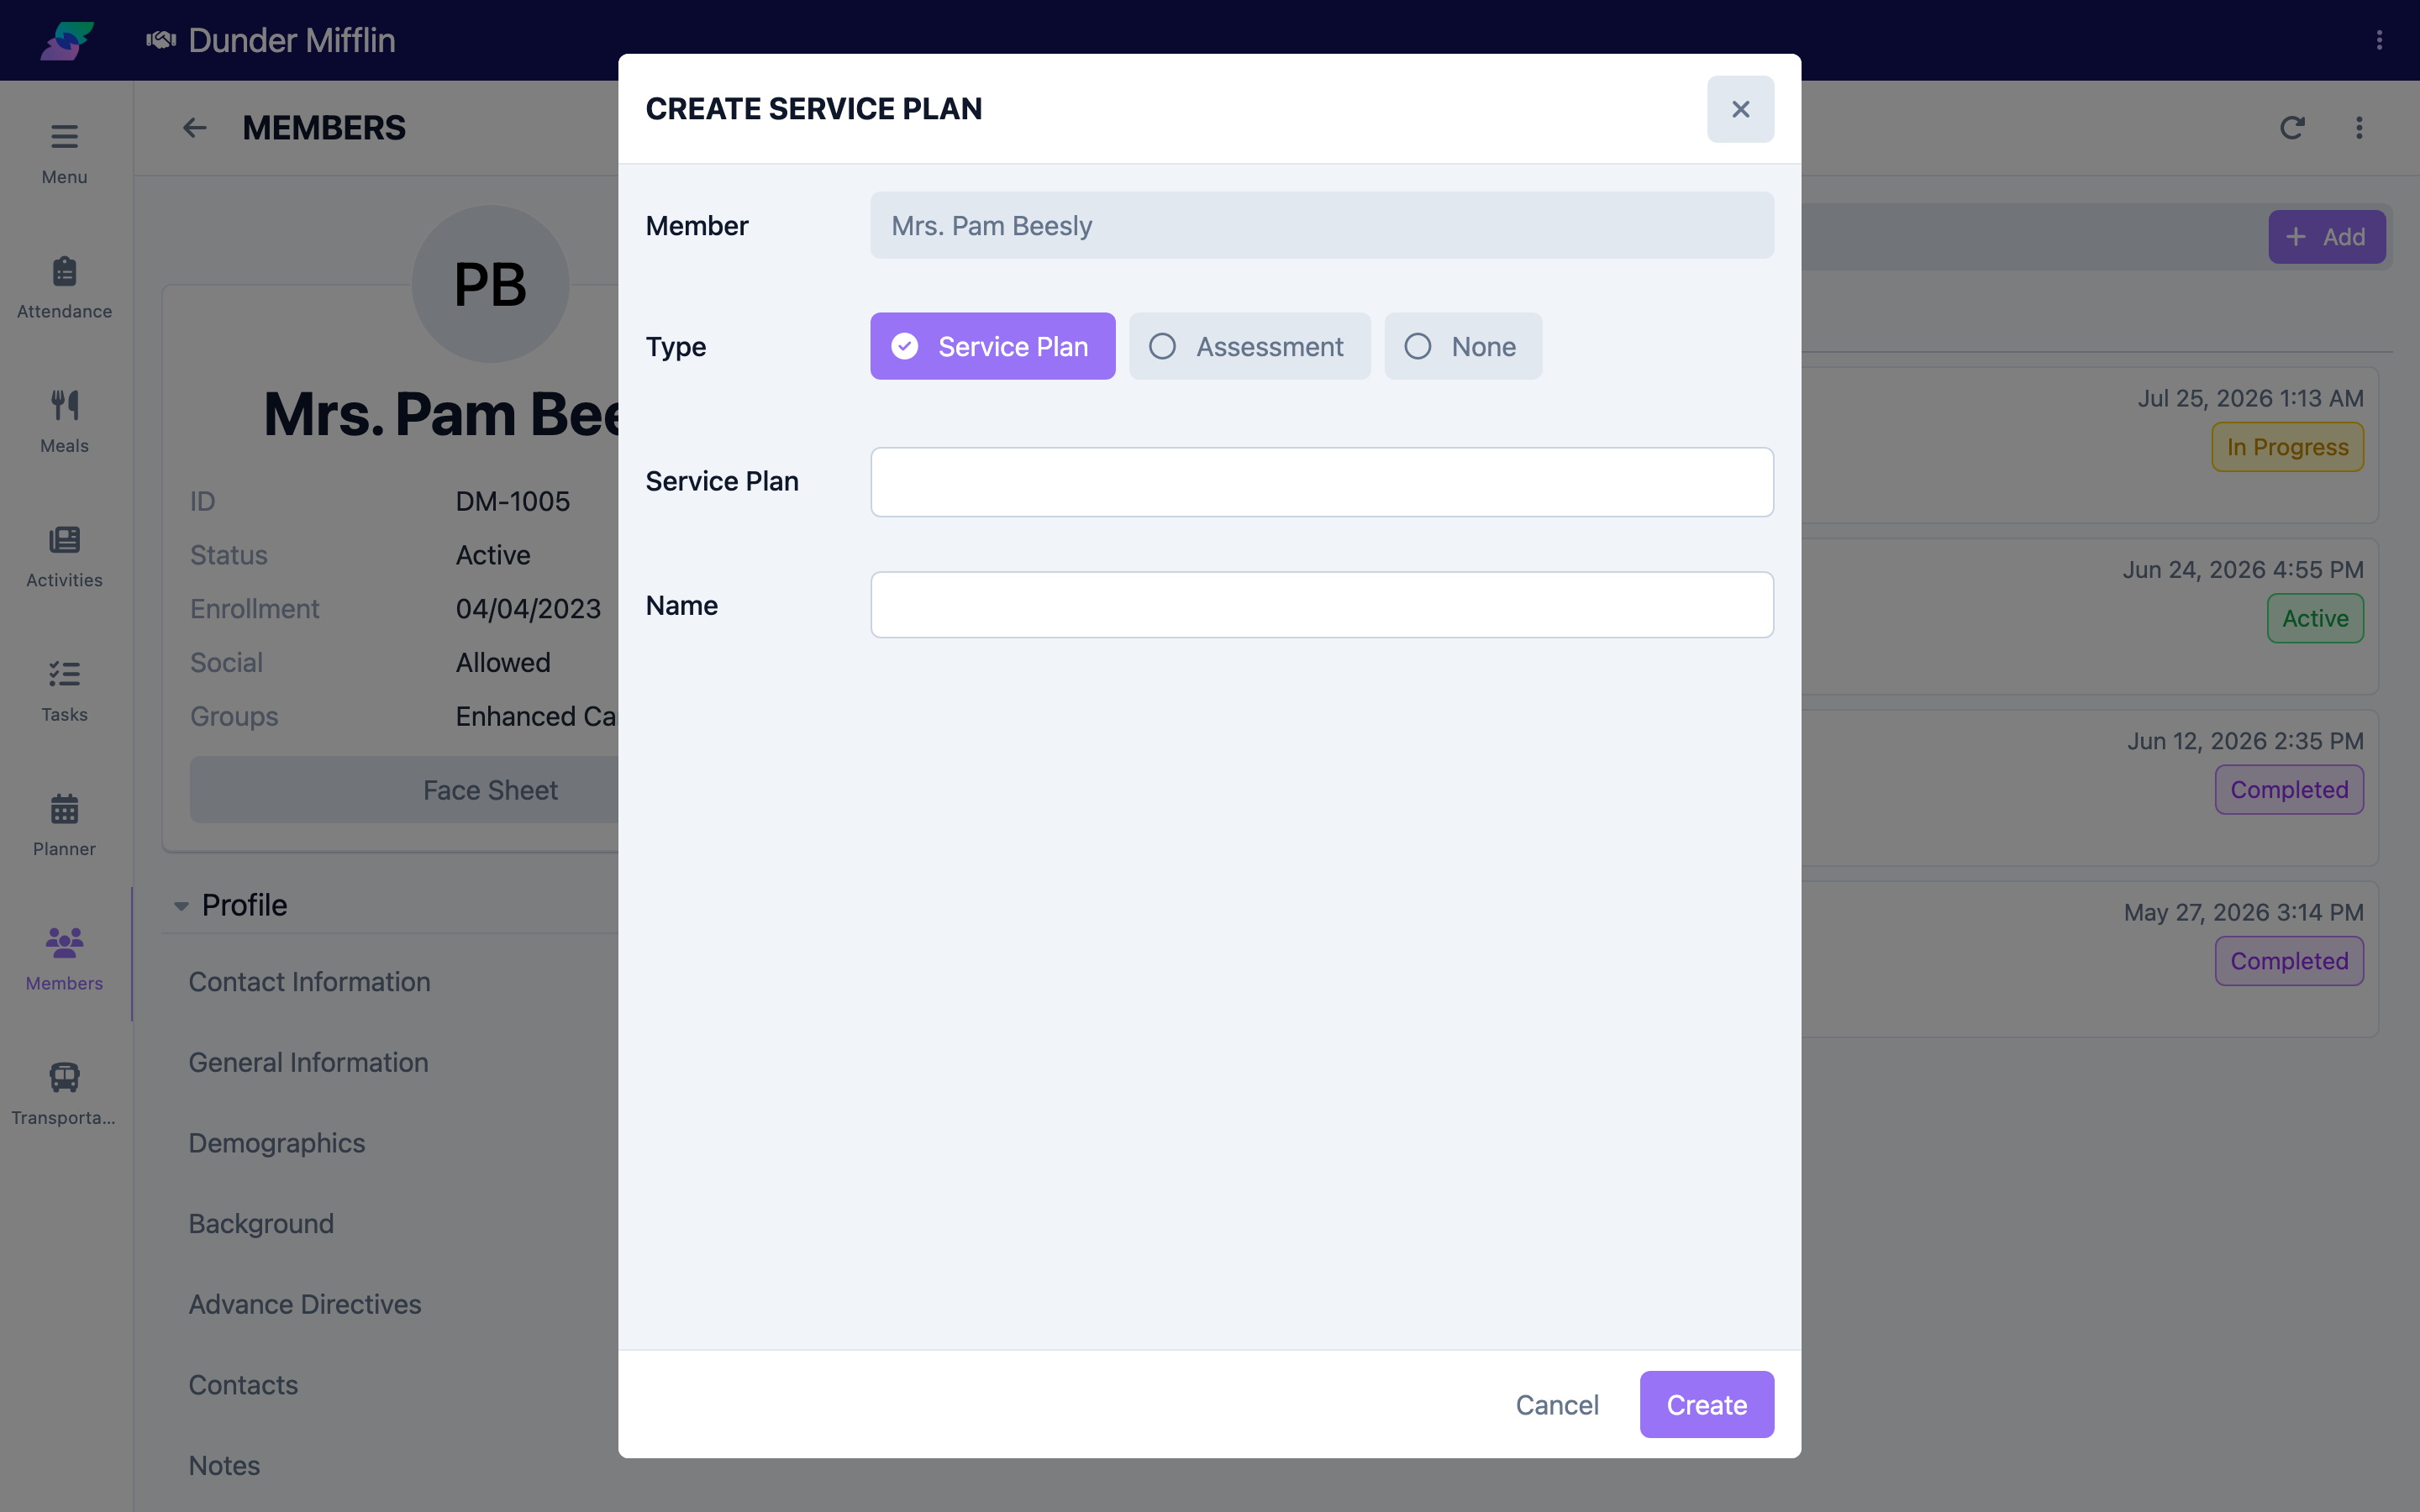This screenshot has height=1512, width=2420.
Task: Click the back arrow beside MEMBERS
Action: [194, 128]
